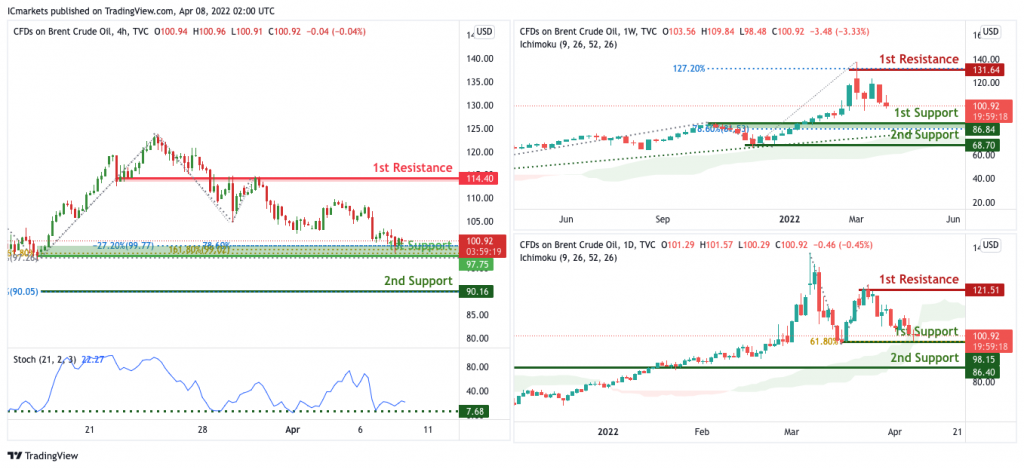
Task: Open the USD currency selector on weekly chart
Action: pos(991,31)
